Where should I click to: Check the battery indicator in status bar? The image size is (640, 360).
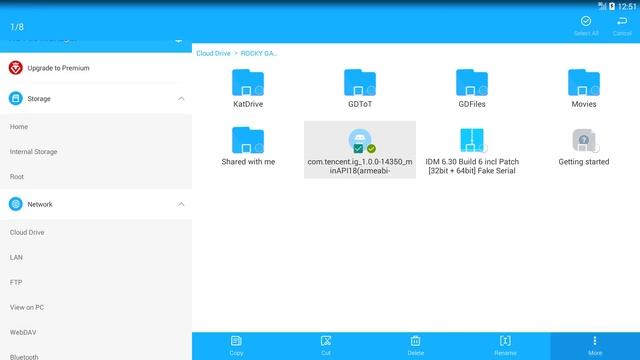612,6
